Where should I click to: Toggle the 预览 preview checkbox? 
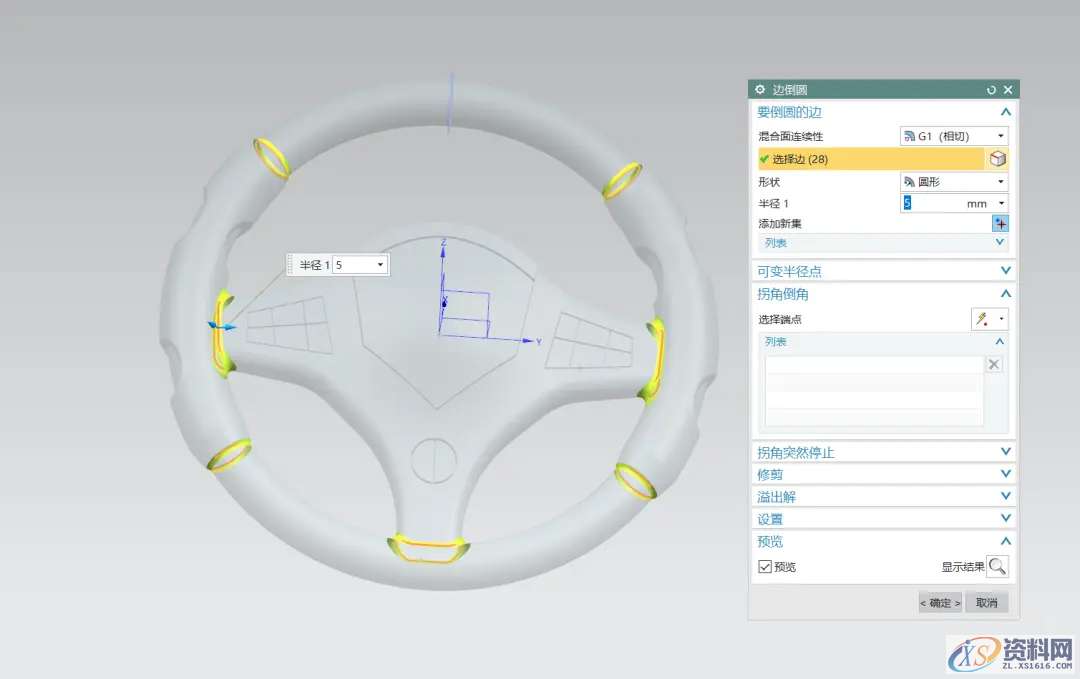click(765, 567)
